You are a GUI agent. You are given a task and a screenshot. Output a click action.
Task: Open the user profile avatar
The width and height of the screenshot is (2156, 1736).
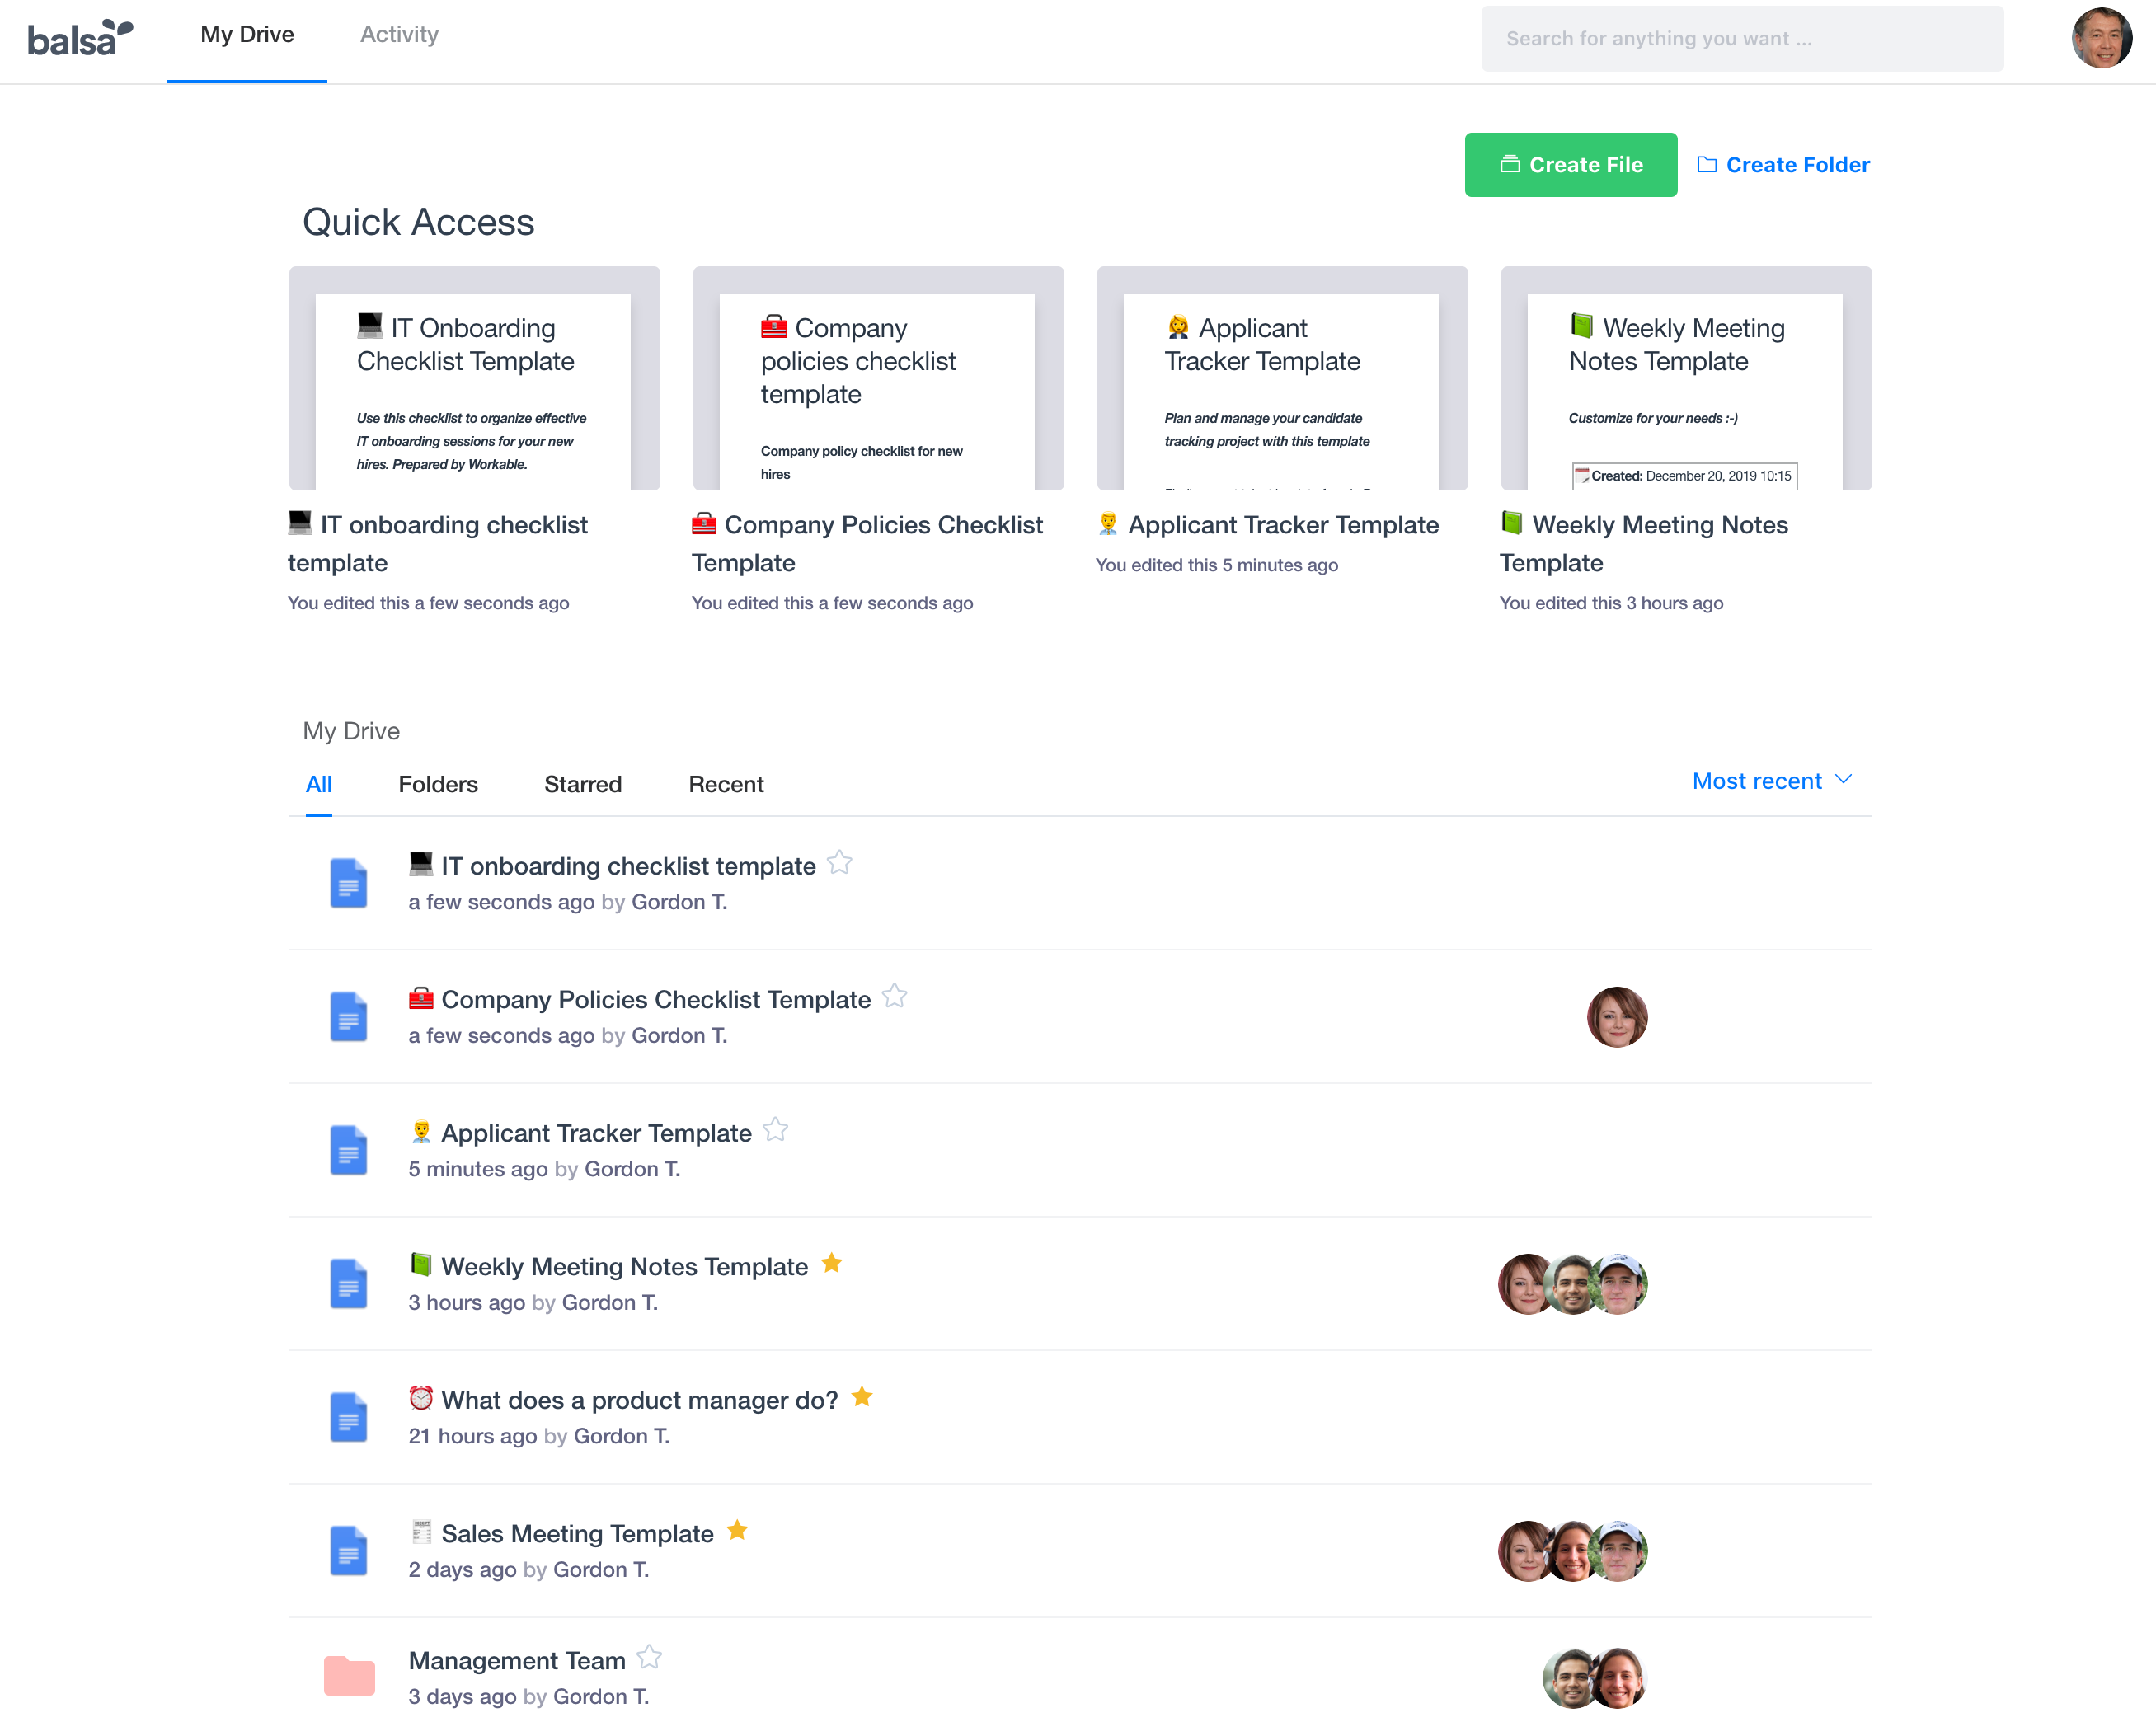2100,38
